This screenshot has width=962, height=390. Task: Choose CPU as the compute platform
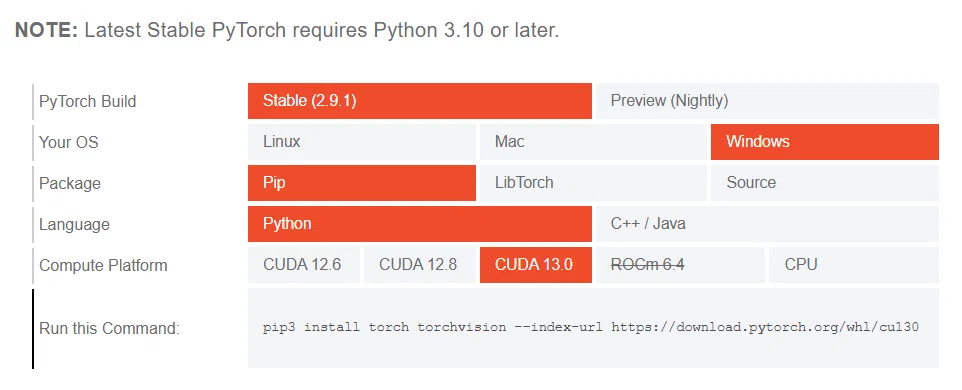(x=854, y=265)
